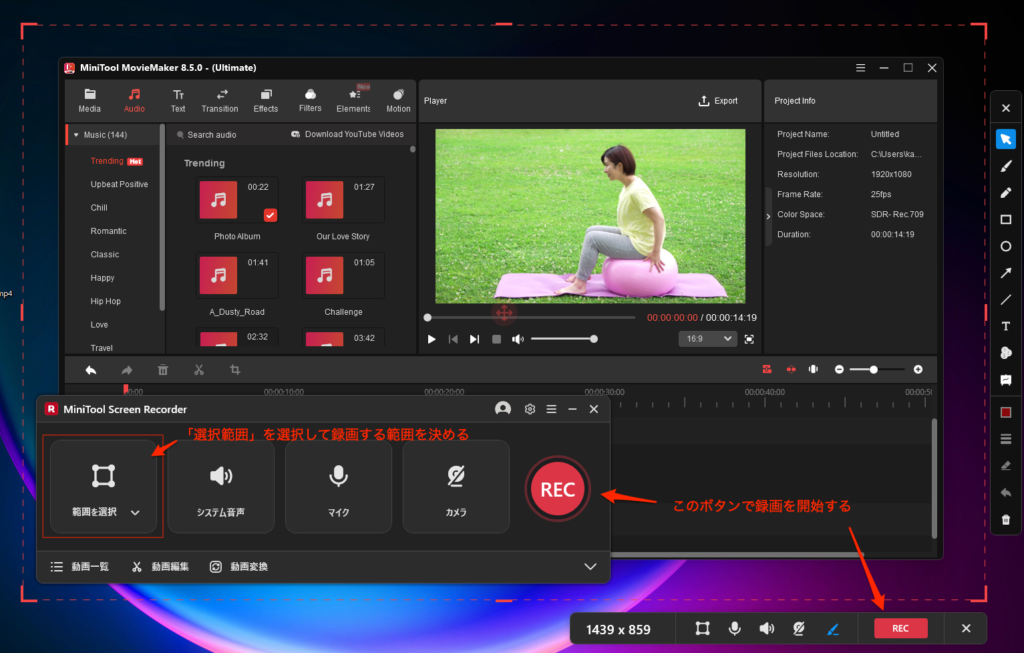The width and height of the screenshot is (1024, 653).
Task: Click the player volume slider
Action: (562, 339)
